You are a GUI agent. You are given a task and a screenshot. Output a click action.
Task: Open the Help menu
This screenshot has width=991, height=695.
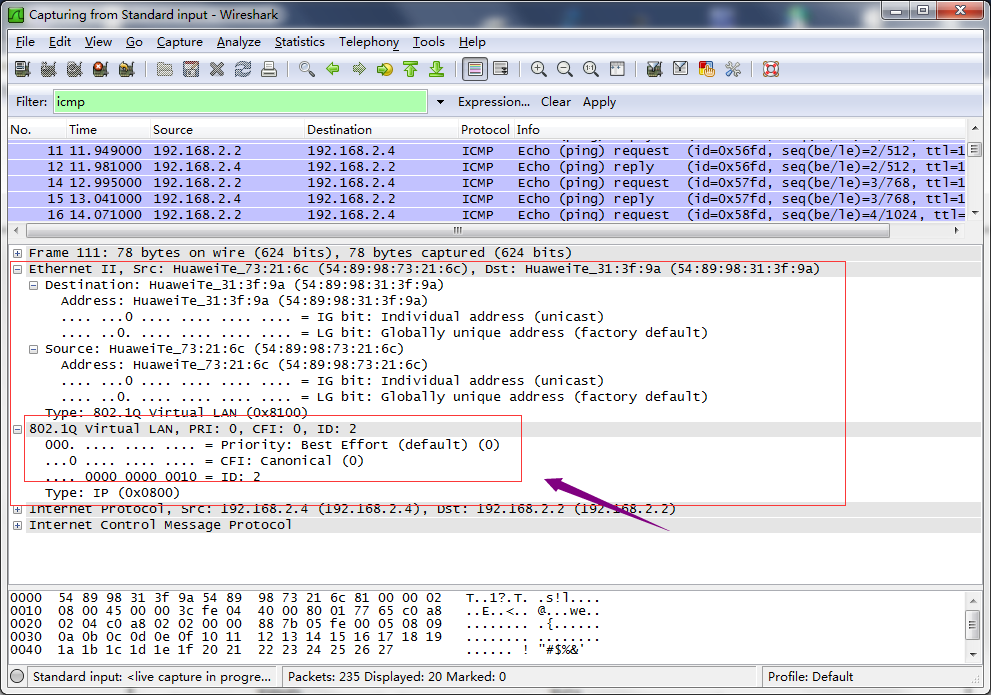pos(472,42)
